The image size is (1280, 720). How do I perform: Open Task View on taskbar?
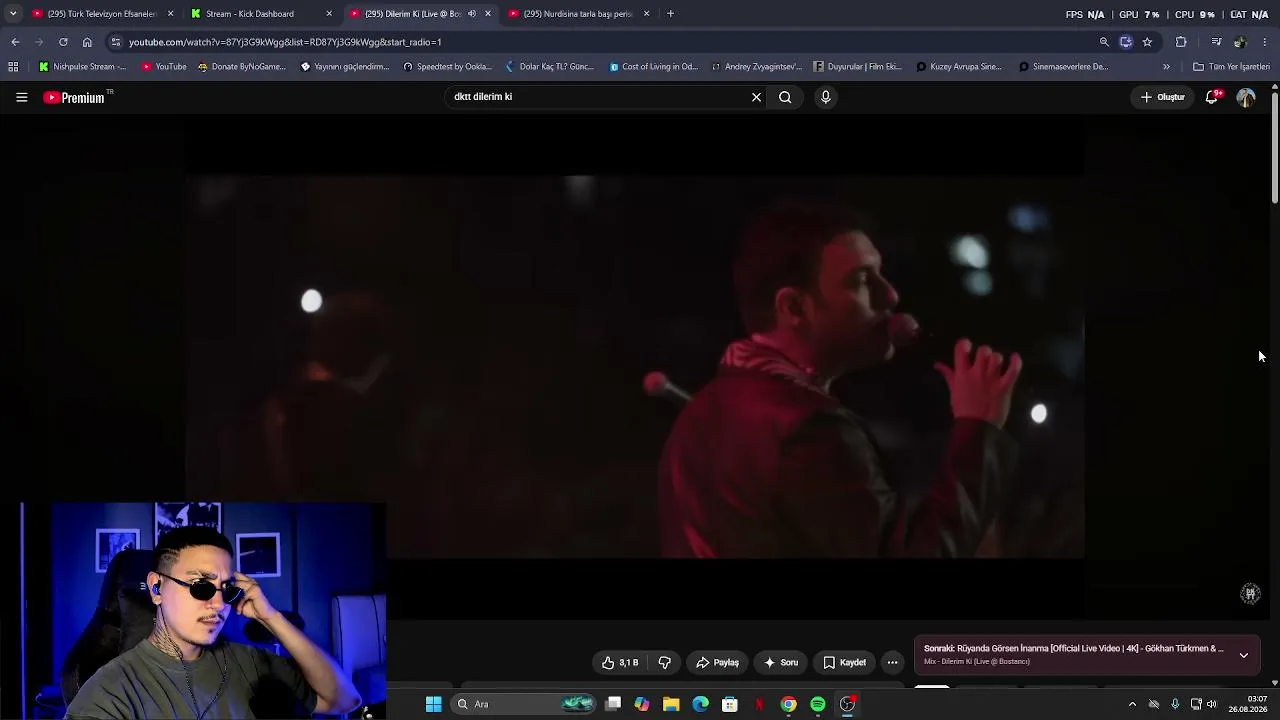[613, 704]
